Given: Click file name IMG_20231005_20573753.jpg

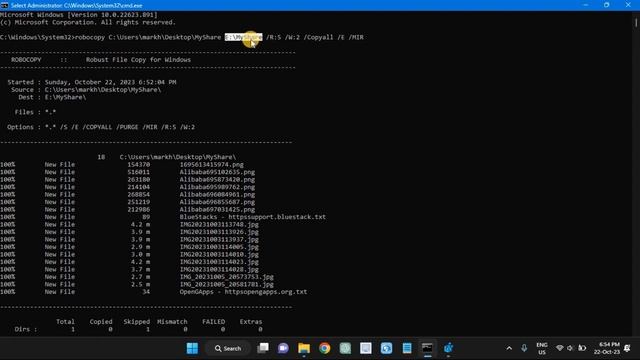Looking at the screenshot, I should tap(227, 277).
